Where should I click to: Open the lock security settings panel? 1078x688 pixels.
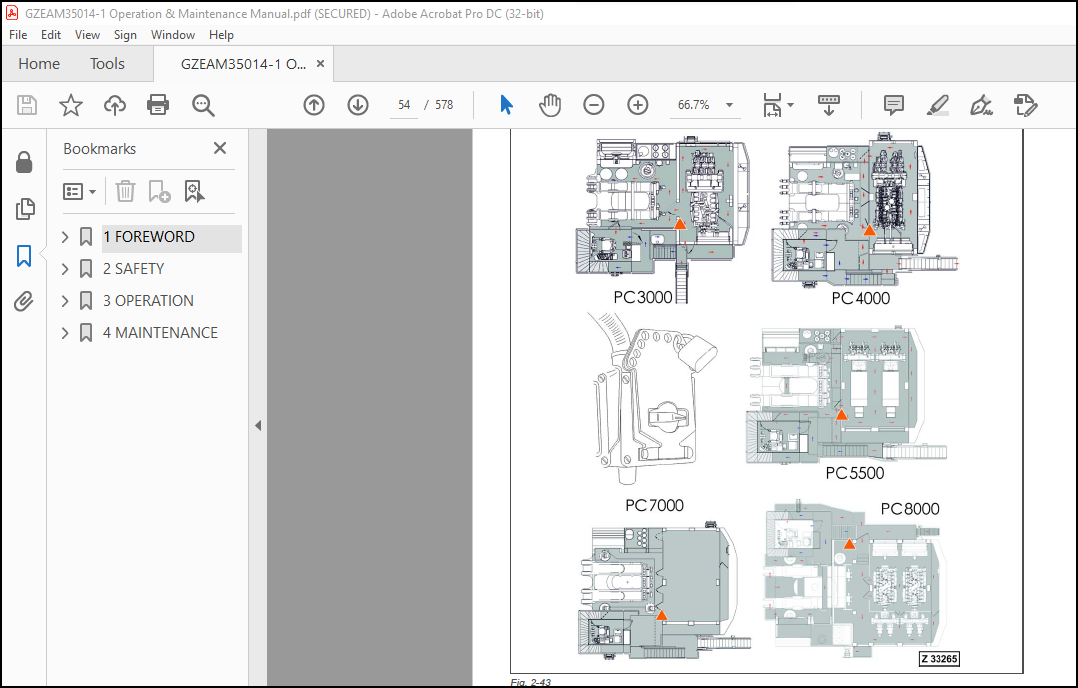coord(24,163)
